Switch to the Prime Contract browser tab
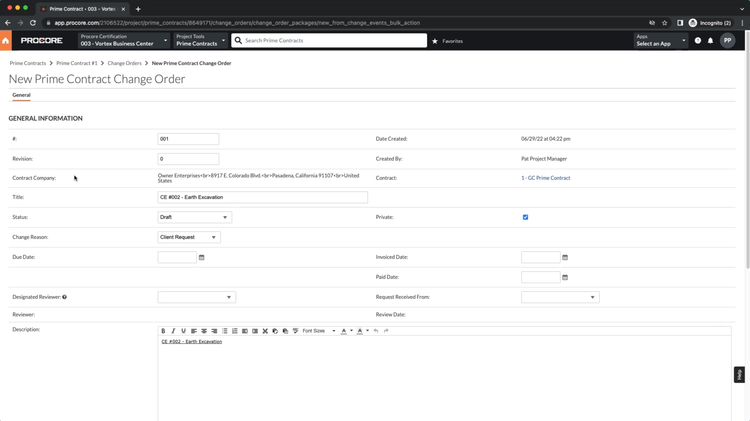Screen dimensions: 750x421 (82, 9)
